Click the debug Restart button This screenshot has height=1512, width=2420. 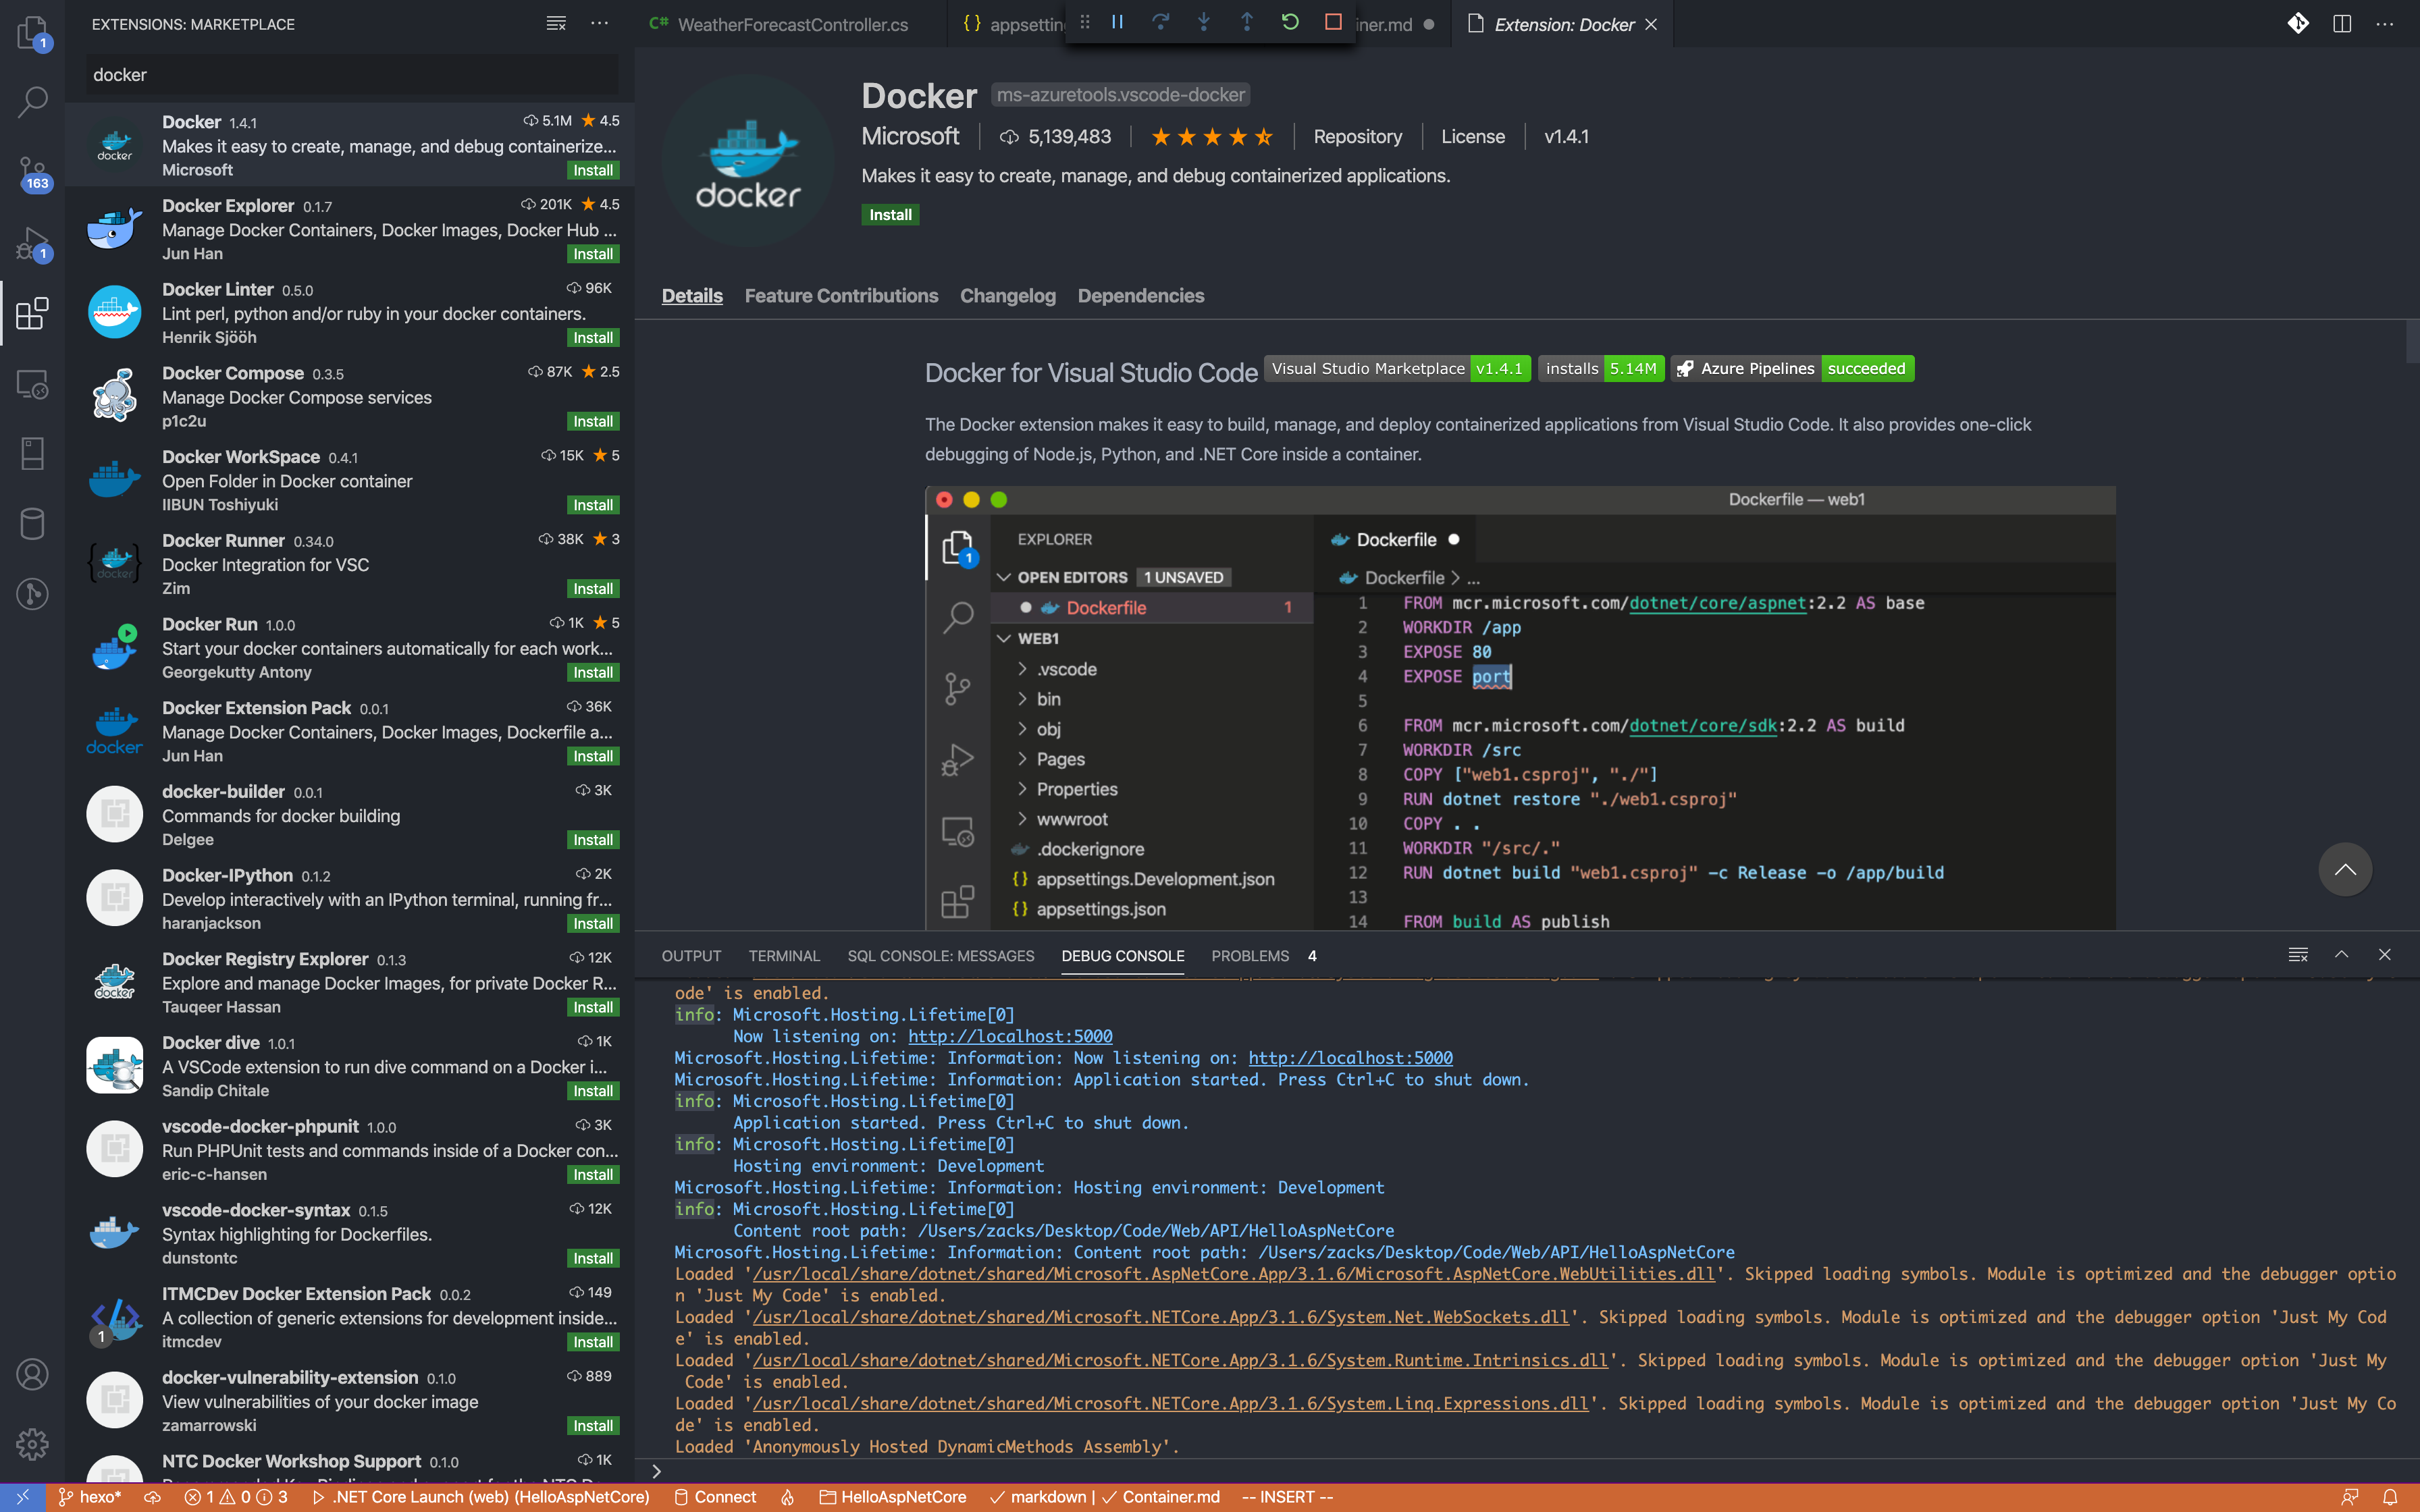point(1290,22)
